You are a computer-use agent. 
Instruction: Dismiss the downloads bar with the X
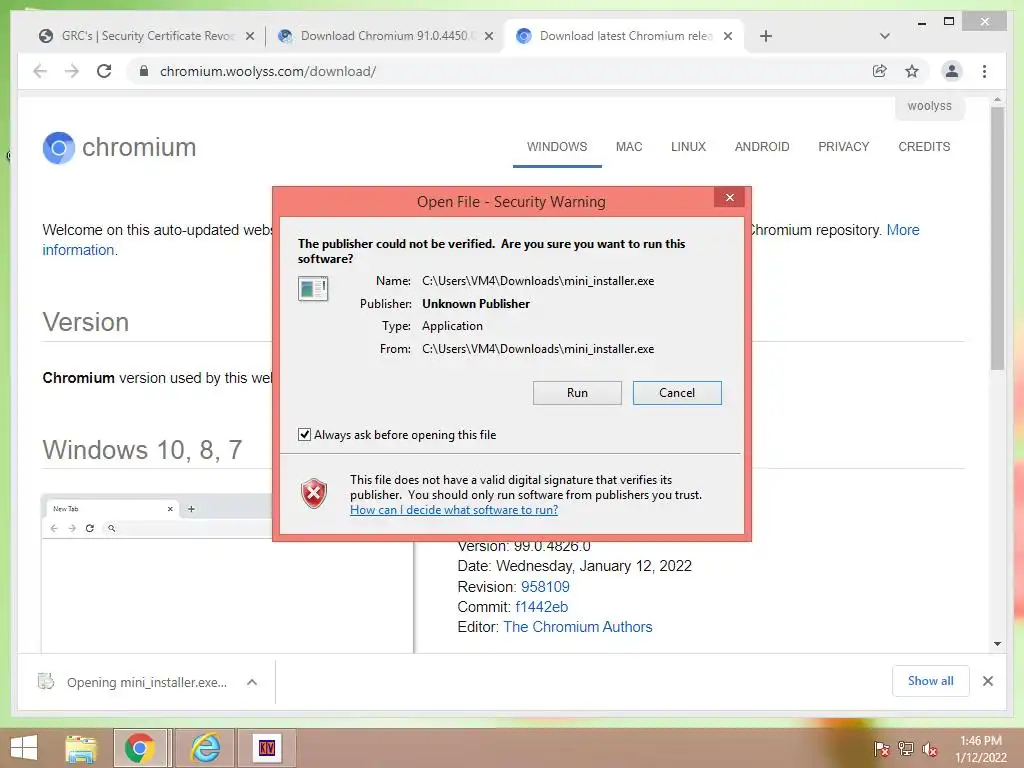(x=987, y=681)
